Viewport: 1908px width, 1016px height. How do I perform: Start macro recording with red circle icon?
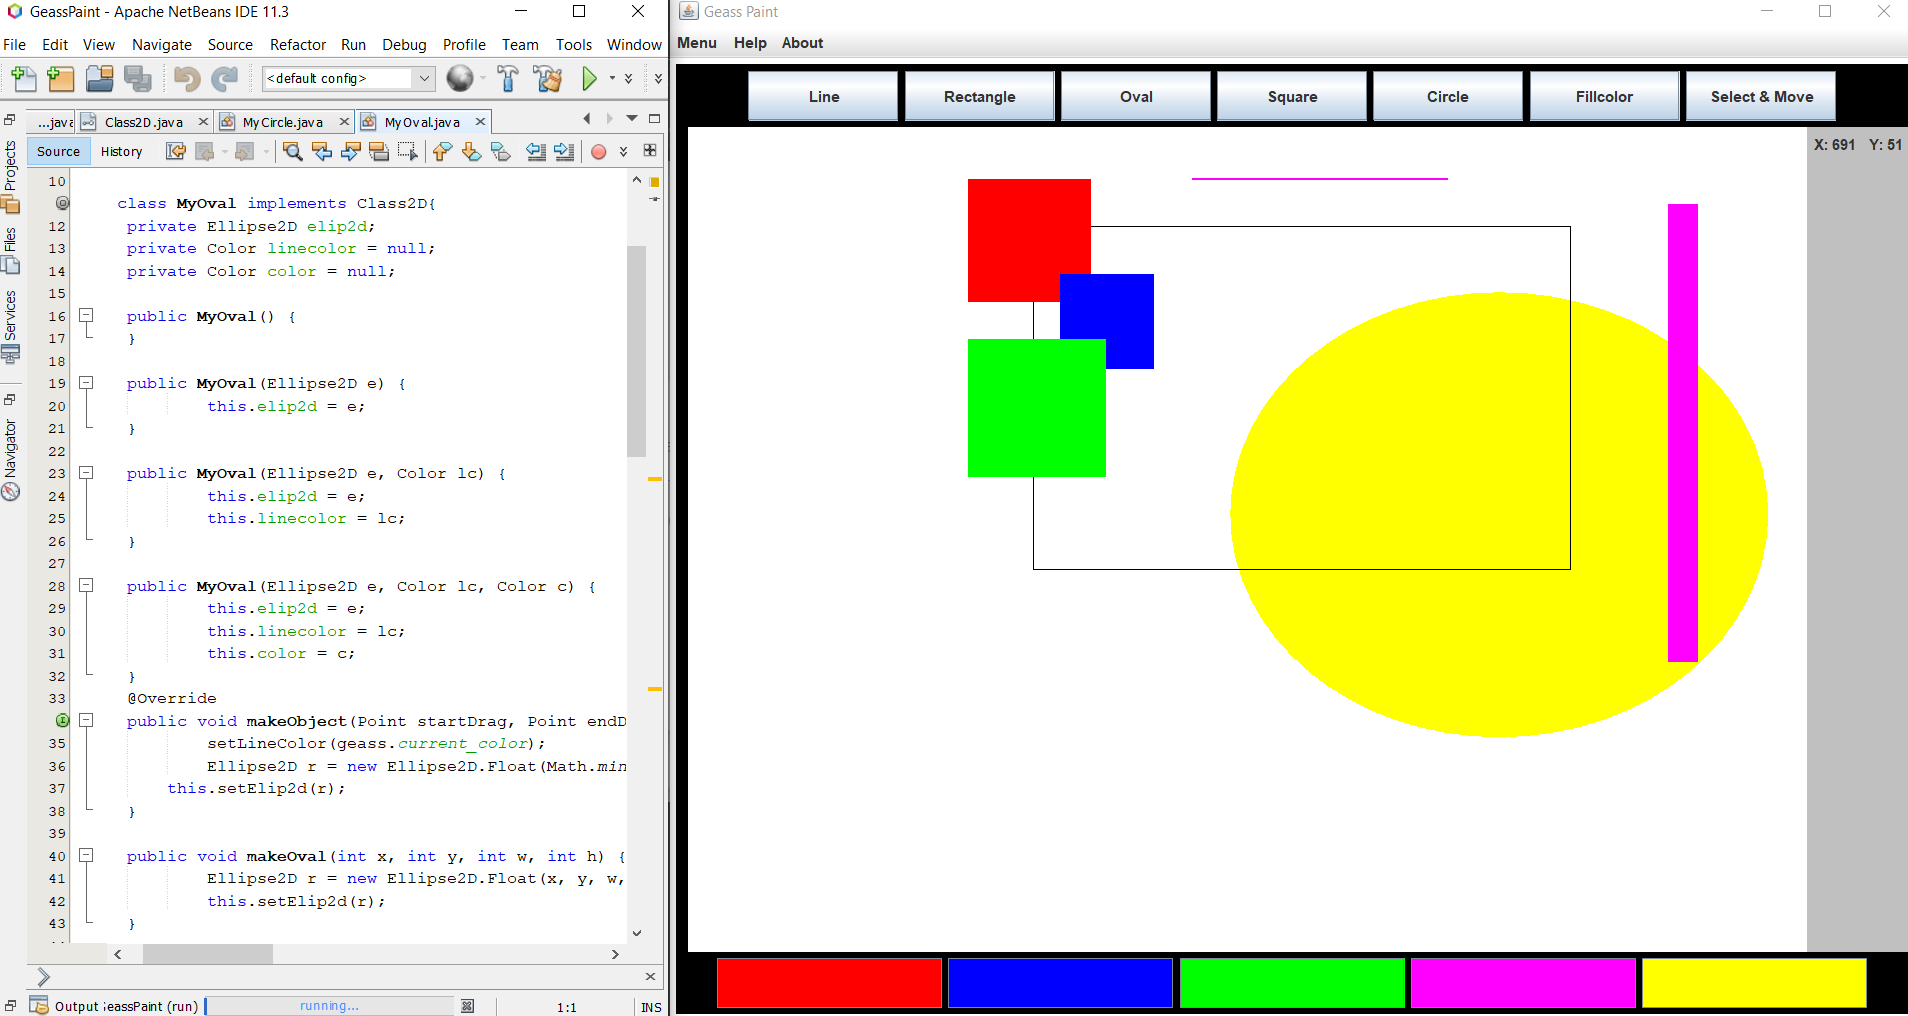click(598, 152)
